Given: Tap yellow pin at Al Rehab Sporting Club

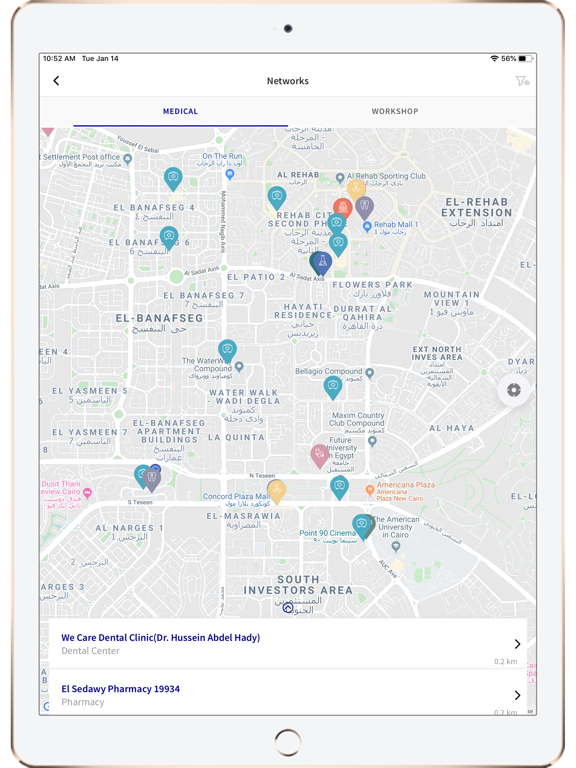Looking at the screenshot, I should 356,190.
